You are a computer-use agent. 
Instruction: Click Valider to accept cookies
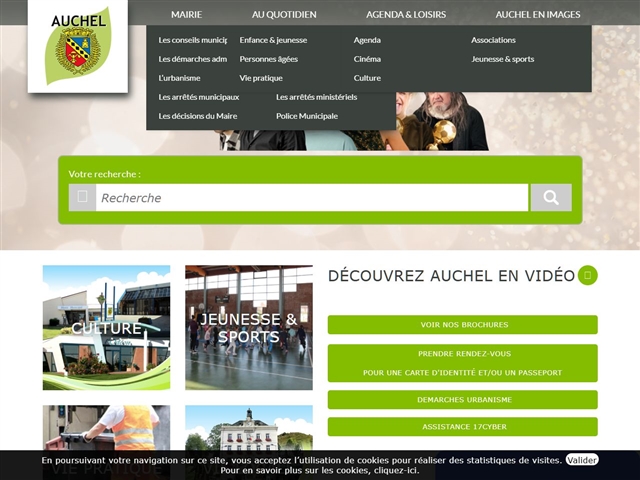click(582, 460)
